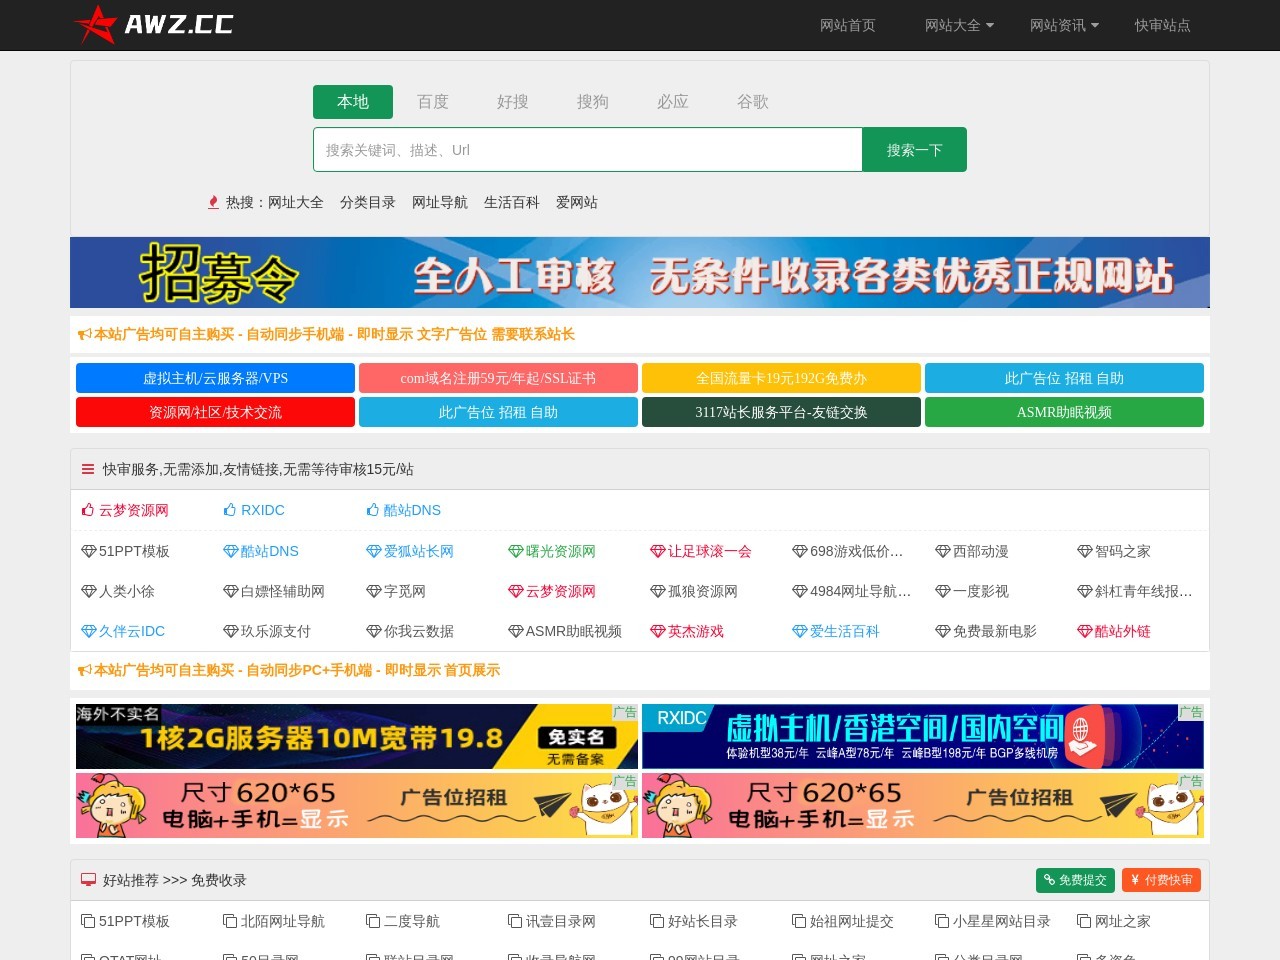Click the flame icon beside 热搜
The width and height of the screenshot is (1280, 960).
pos(213,202)
